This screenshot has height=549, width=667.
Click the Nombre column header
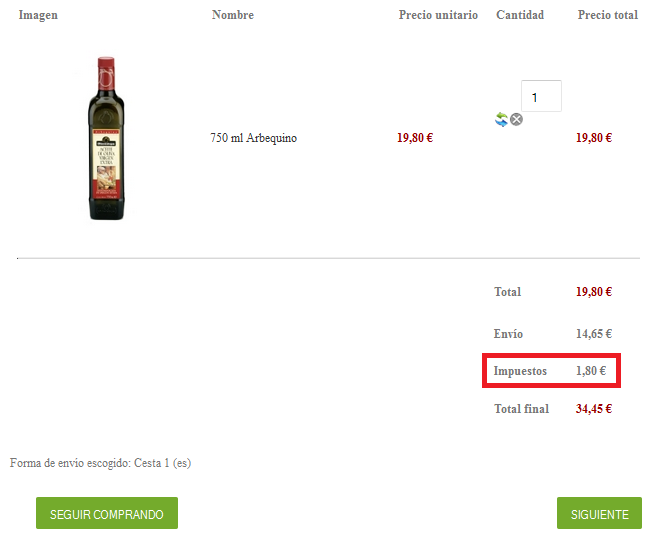click(233, 15)
